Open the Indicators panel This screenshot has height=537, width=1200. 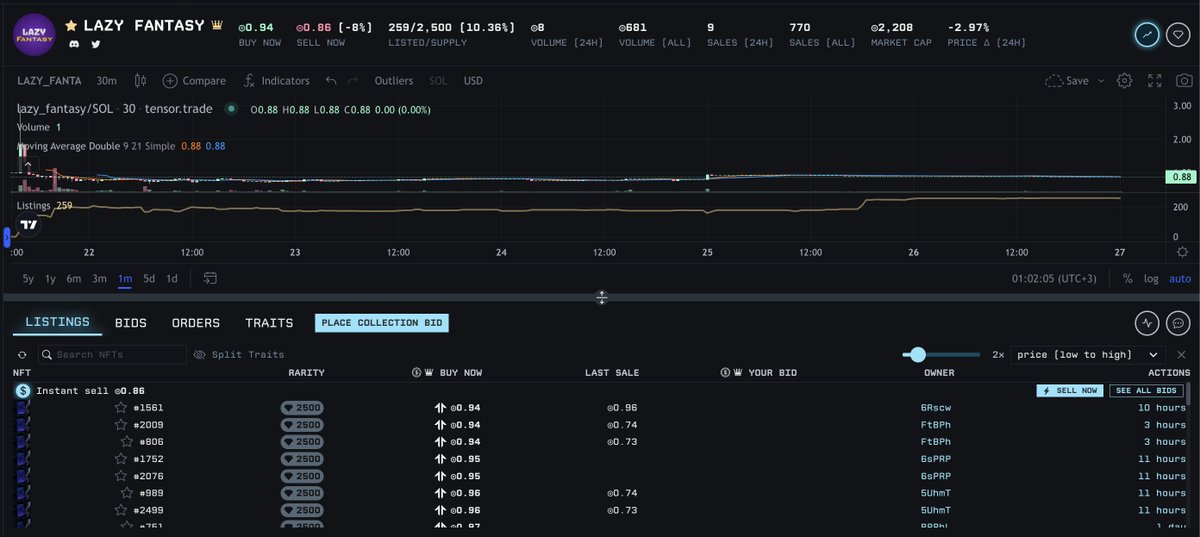click(x=277, y=81)
